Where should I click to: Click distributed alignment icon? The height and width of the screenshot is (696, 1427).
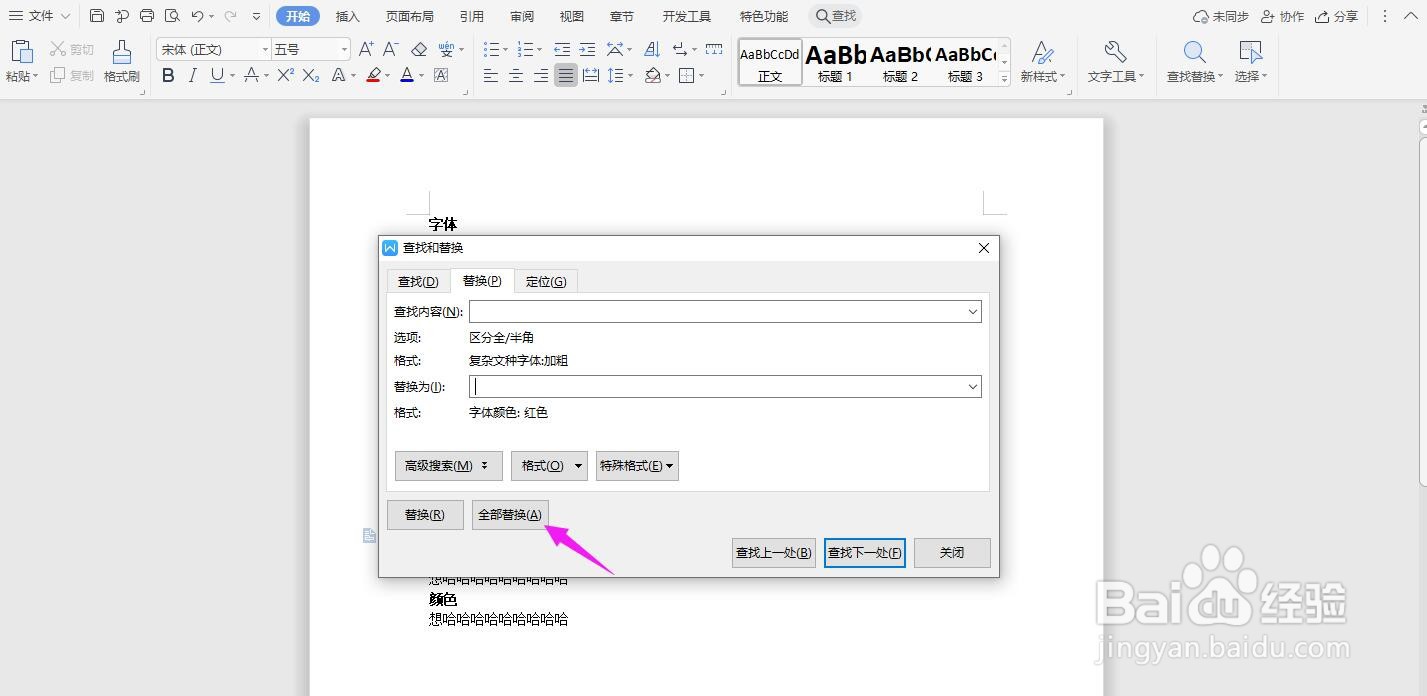coord(591,75)
